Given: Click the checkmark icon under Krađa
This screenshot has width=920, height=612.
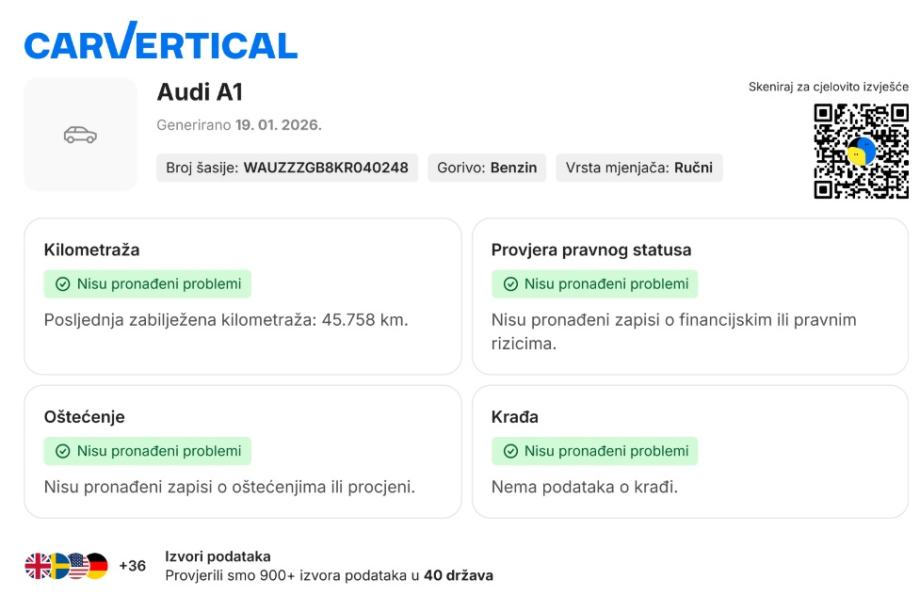Looking at the screenshot, I should coord(510,451).
